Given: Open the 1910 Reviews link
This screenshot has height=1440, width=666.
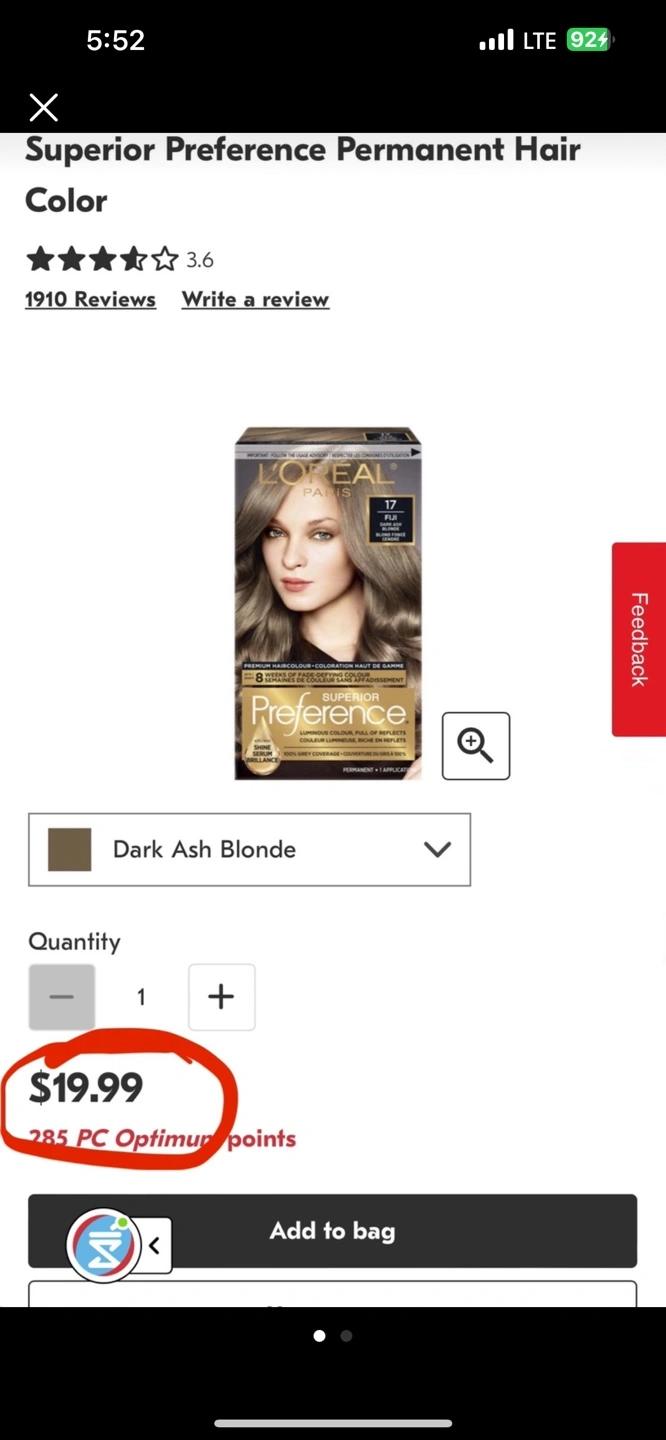Looking at the screenshot, I should tap(90, 299).
